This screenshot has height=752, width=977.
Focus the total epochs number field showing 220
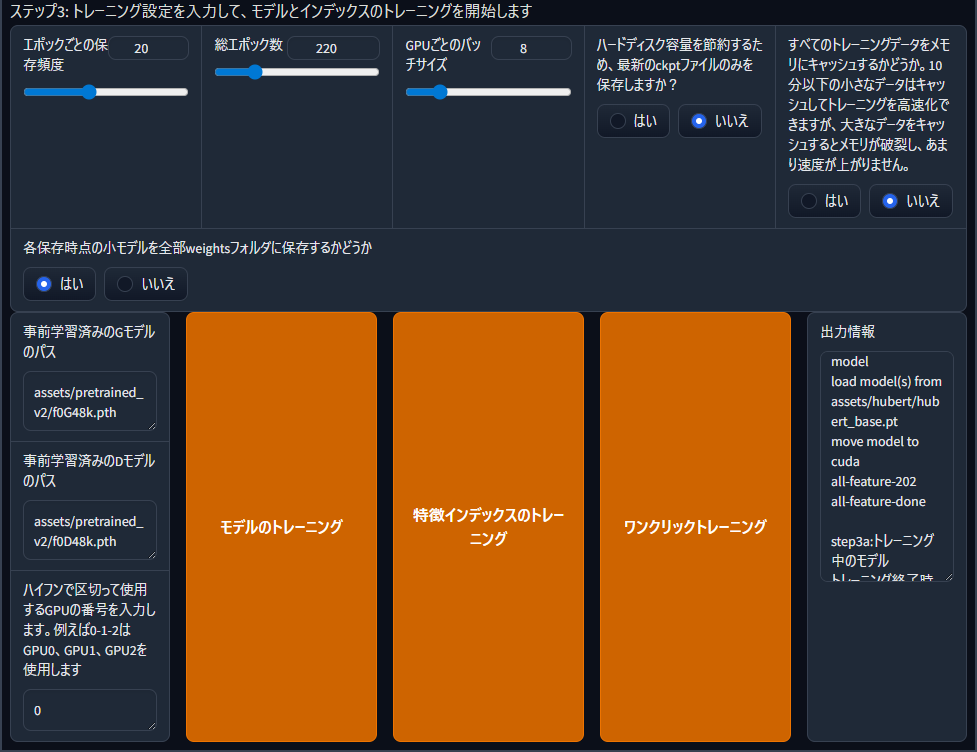pyautogui.click(x=332, y=48)
